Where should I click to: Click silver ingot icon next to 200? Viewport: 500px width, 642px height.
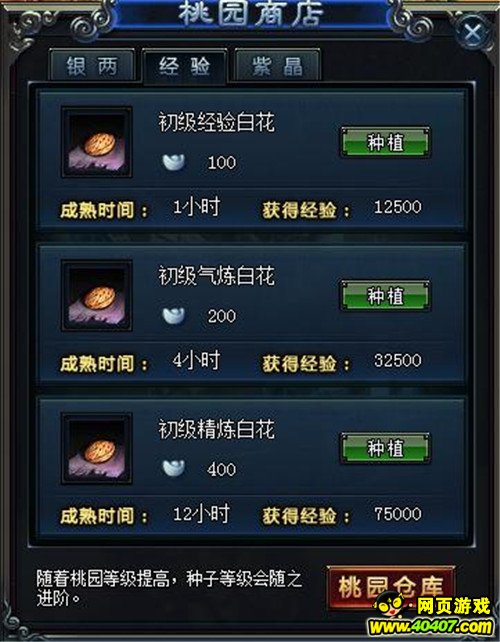174,316
